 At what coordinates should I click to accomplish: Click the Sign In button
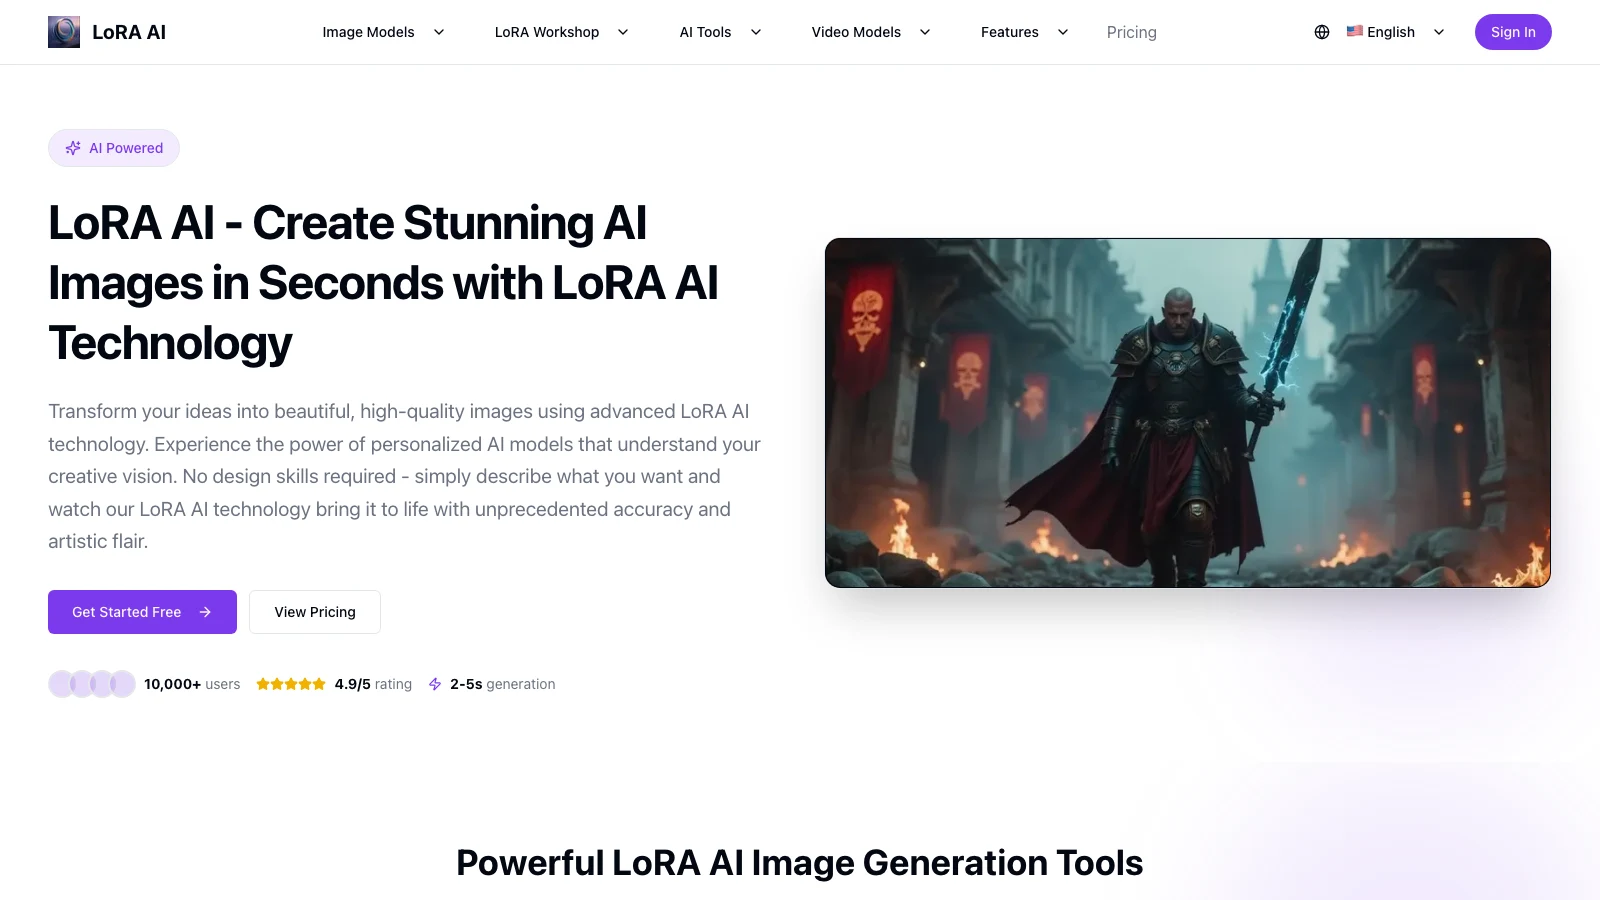(1513, 32)
